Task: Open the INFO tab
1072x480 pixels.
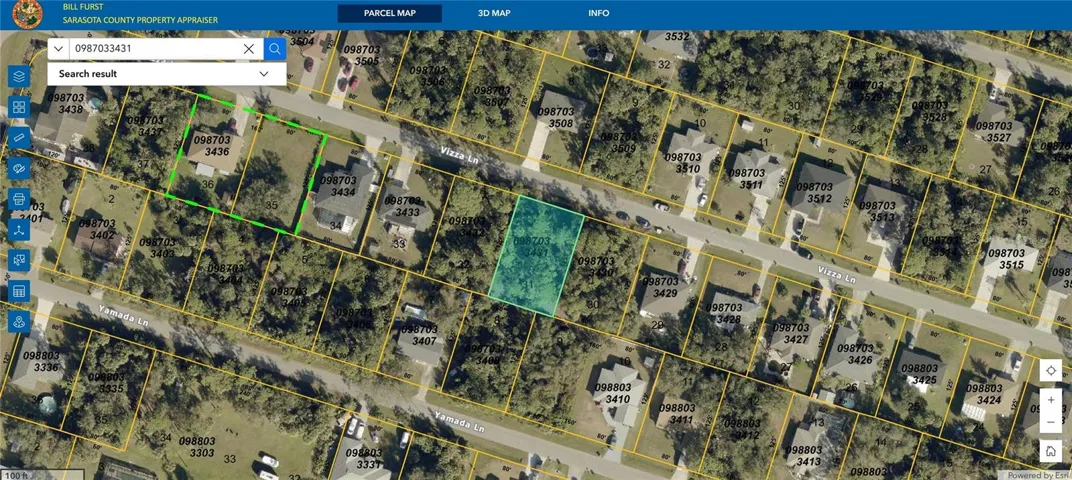Action: [x=598, y=13]
